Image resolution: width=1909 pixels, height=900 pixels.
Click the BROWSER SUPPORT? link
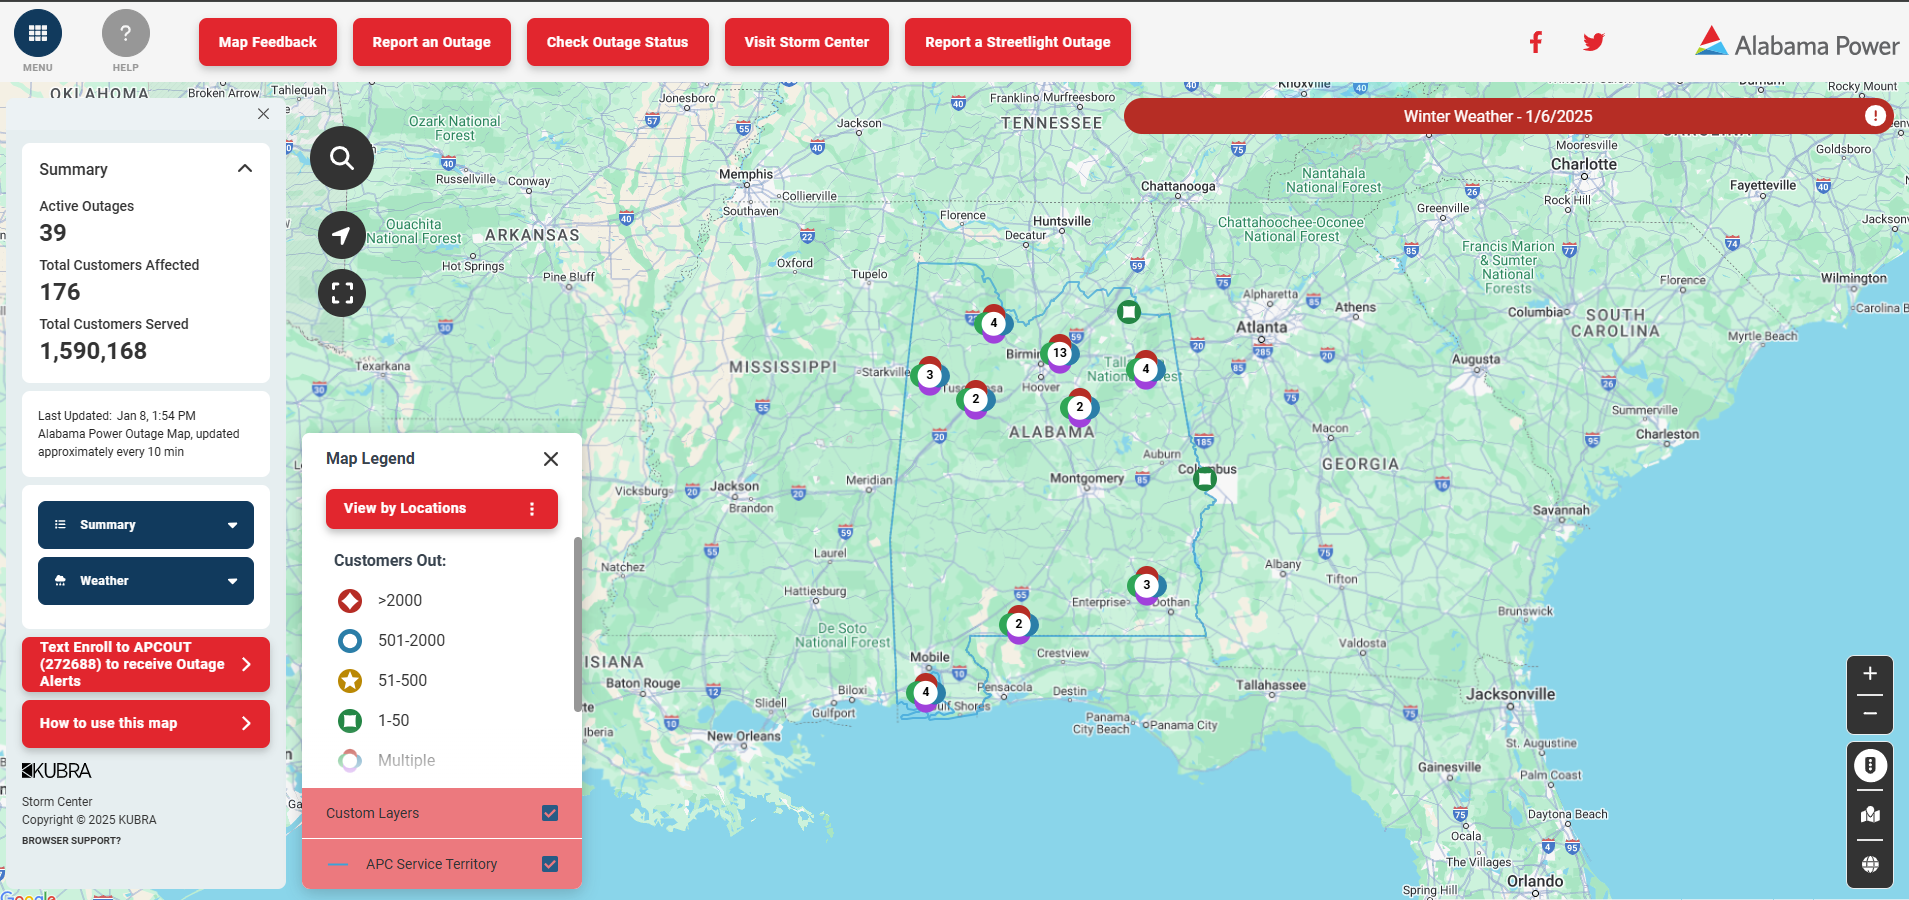[72, 841]
